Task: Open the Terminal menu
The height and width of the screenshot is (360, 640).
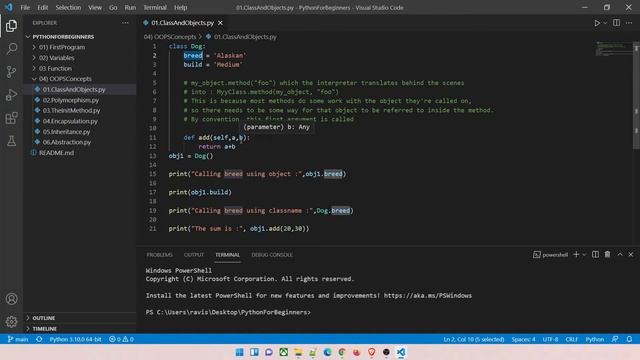Action: point(155,7)
